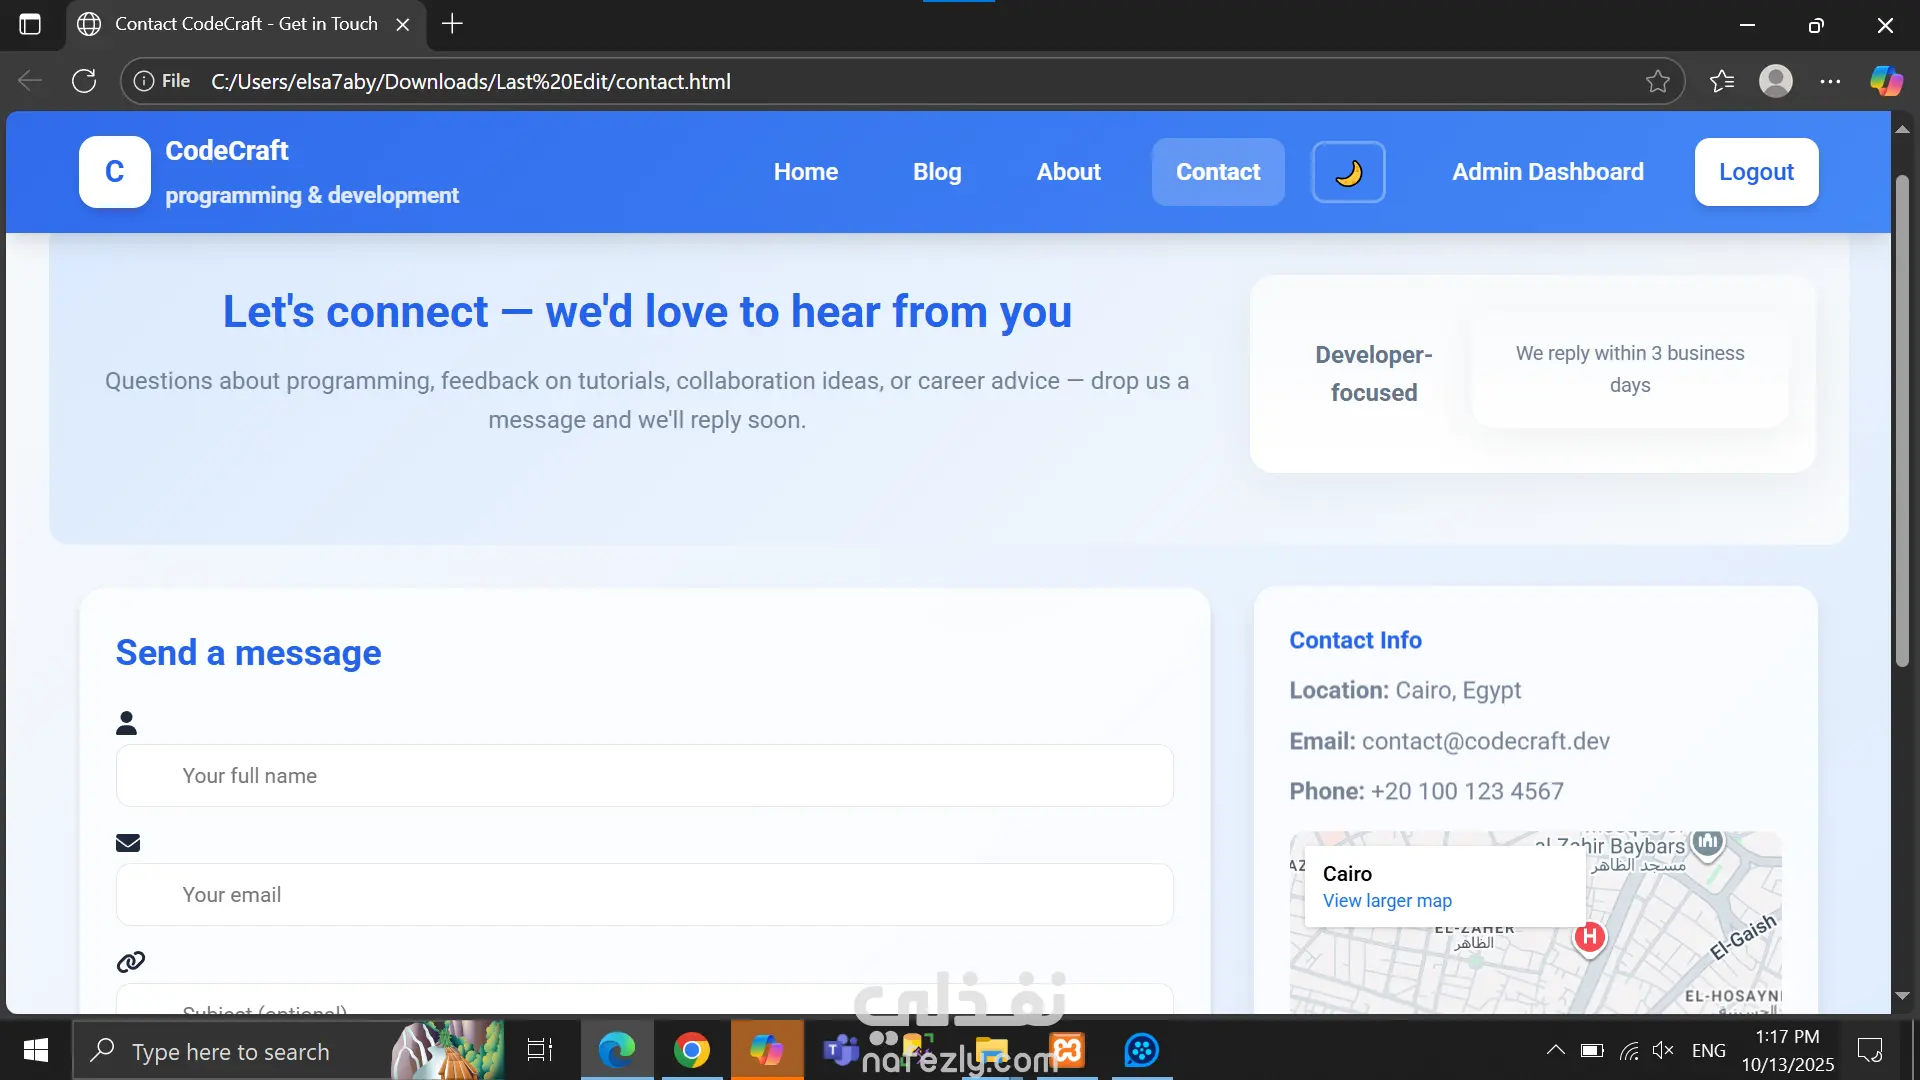Open the About page

pyautogui.click(x=1068, y=172)
